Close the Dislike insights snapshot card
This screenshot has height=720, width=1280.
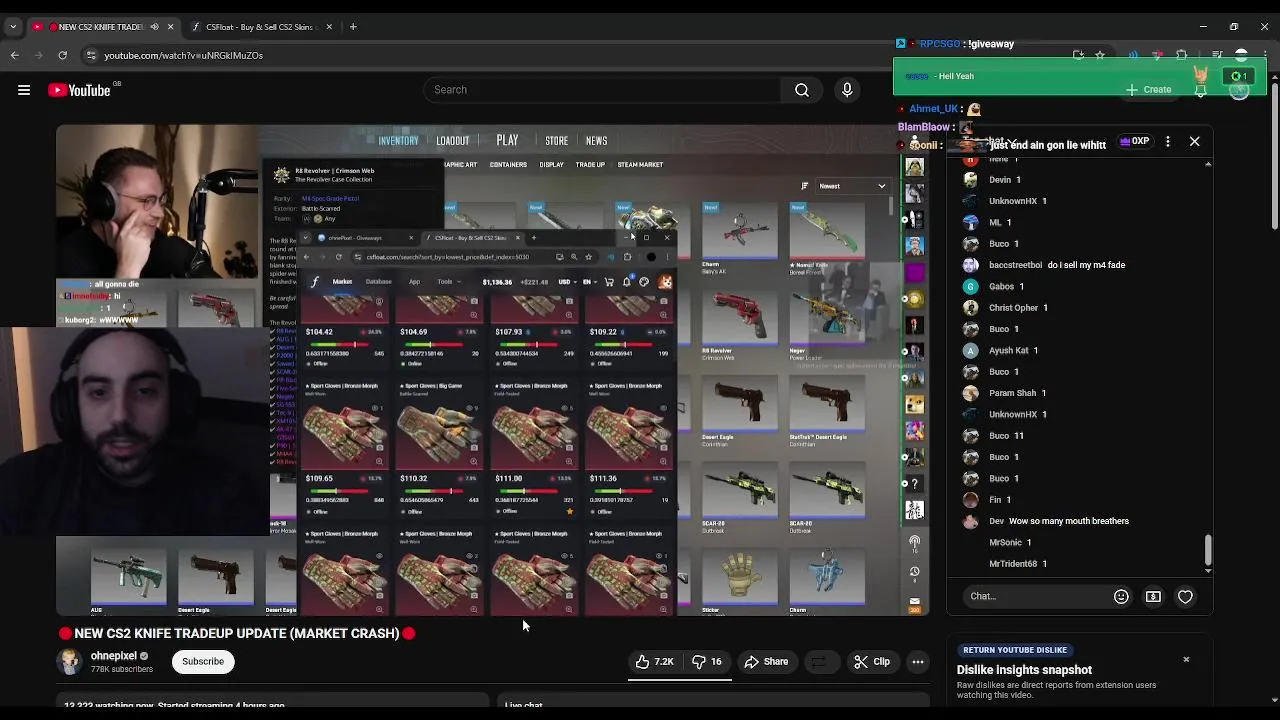pos(1186,659)
